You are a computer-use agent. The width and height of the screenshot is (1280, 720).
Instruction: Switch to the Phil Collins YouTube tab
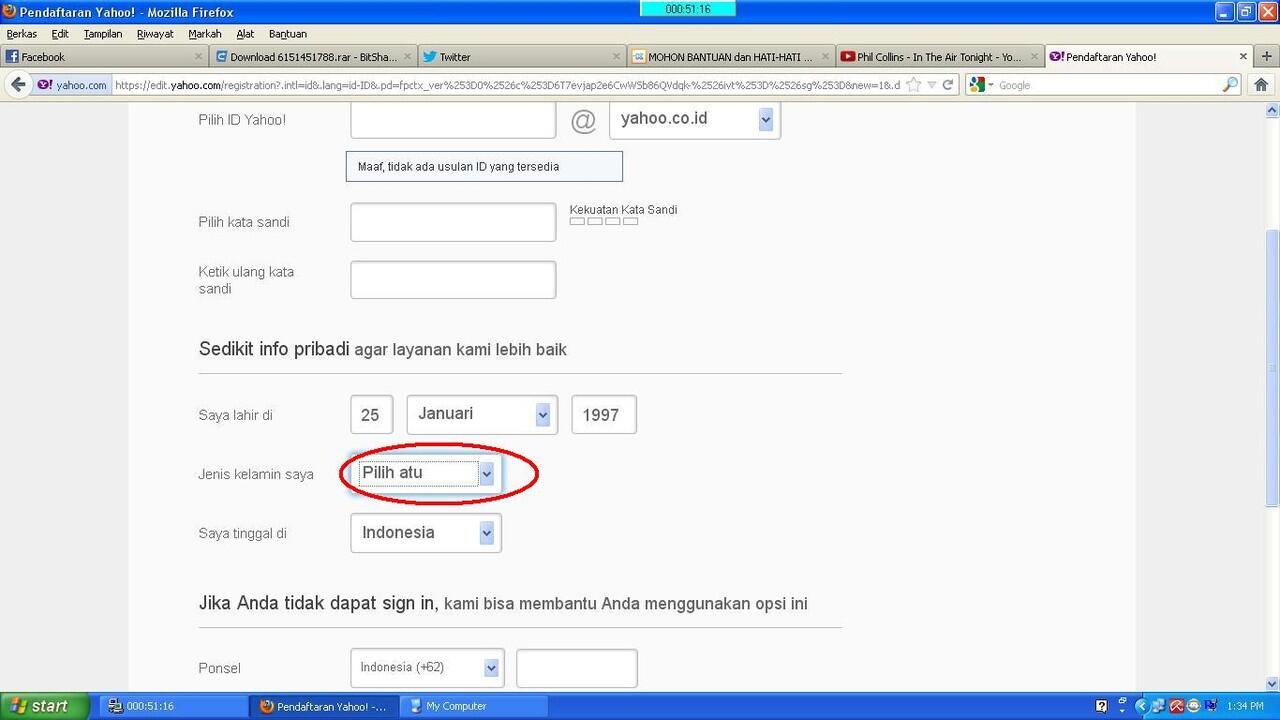coord(939,57)
